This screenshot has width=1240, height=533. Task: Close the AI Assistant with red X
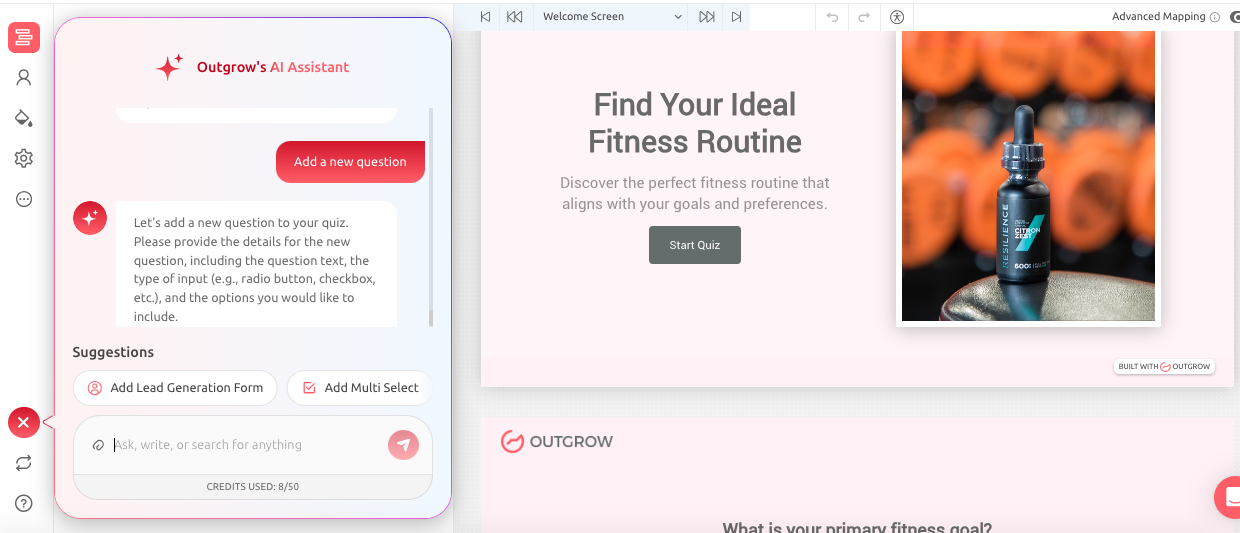(24, 423)
